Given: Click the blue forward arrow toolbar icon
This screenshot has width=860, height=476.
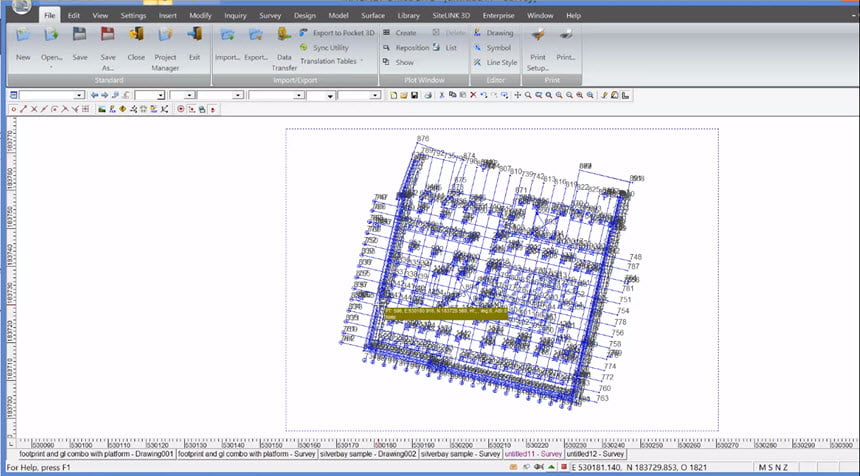Looking at the screenshot, I should (x=105, y=95).
